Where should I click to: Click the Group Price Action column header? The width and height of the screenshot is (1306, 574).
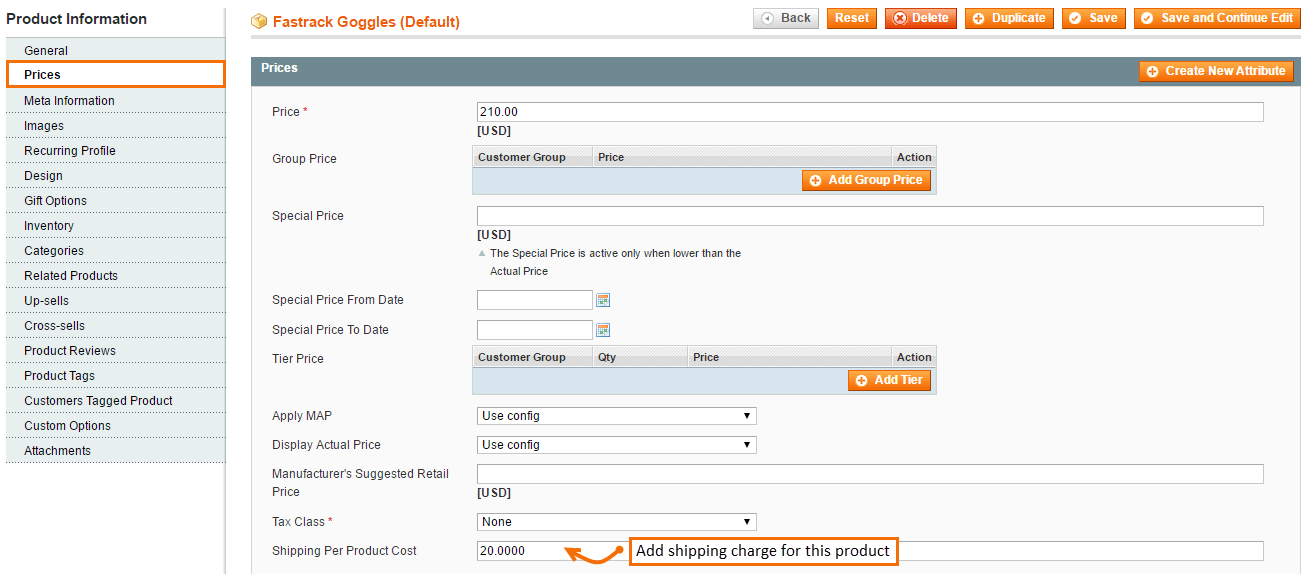pyautogui.click(x=914, y=157)
